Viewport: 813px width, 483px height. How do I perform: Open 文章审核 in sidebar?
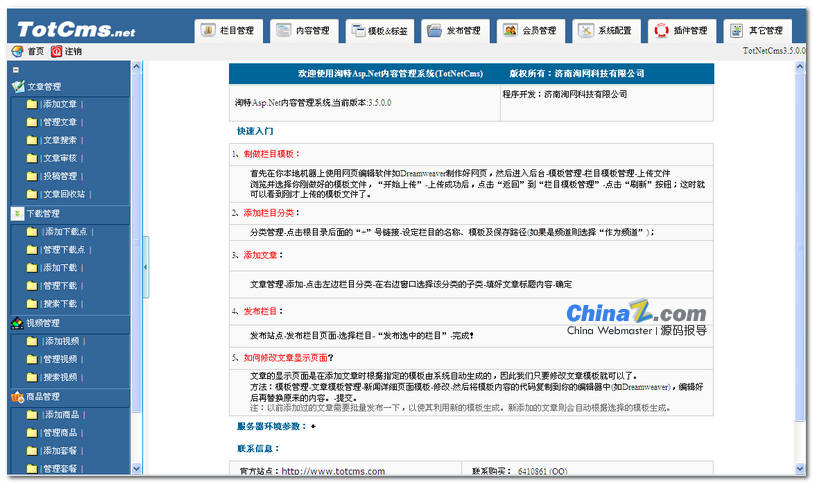click(x=60, y=158)
